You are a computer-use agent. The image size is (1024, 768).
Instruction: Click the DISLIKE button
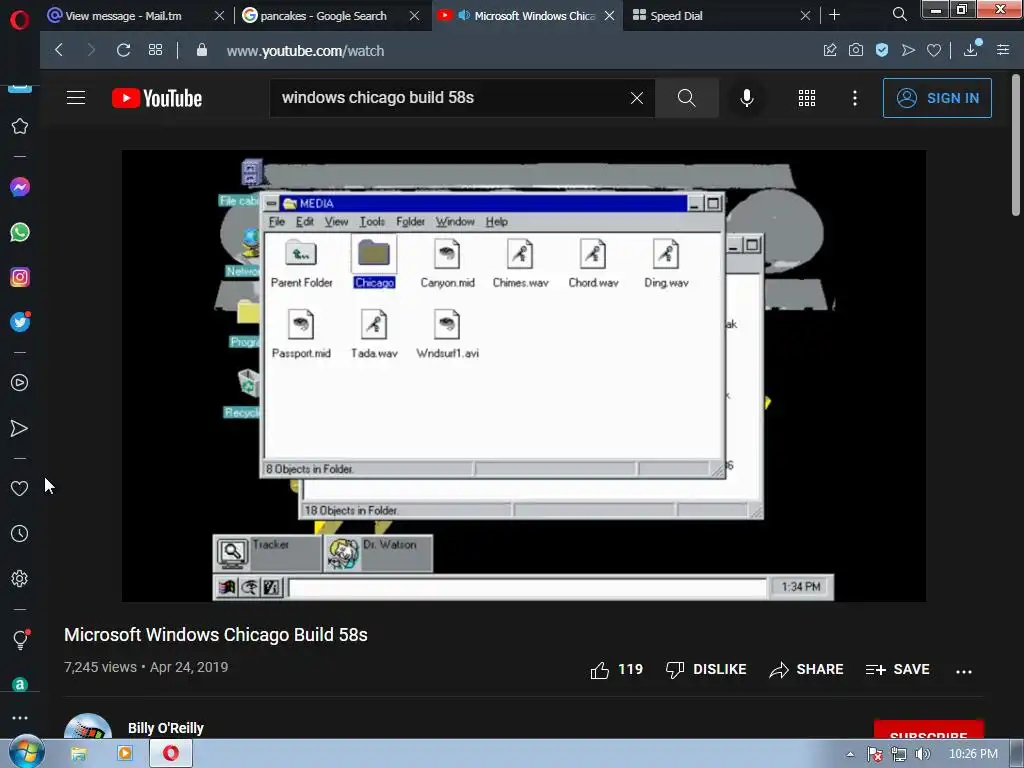pyautogui.click(x=706, y=669)
